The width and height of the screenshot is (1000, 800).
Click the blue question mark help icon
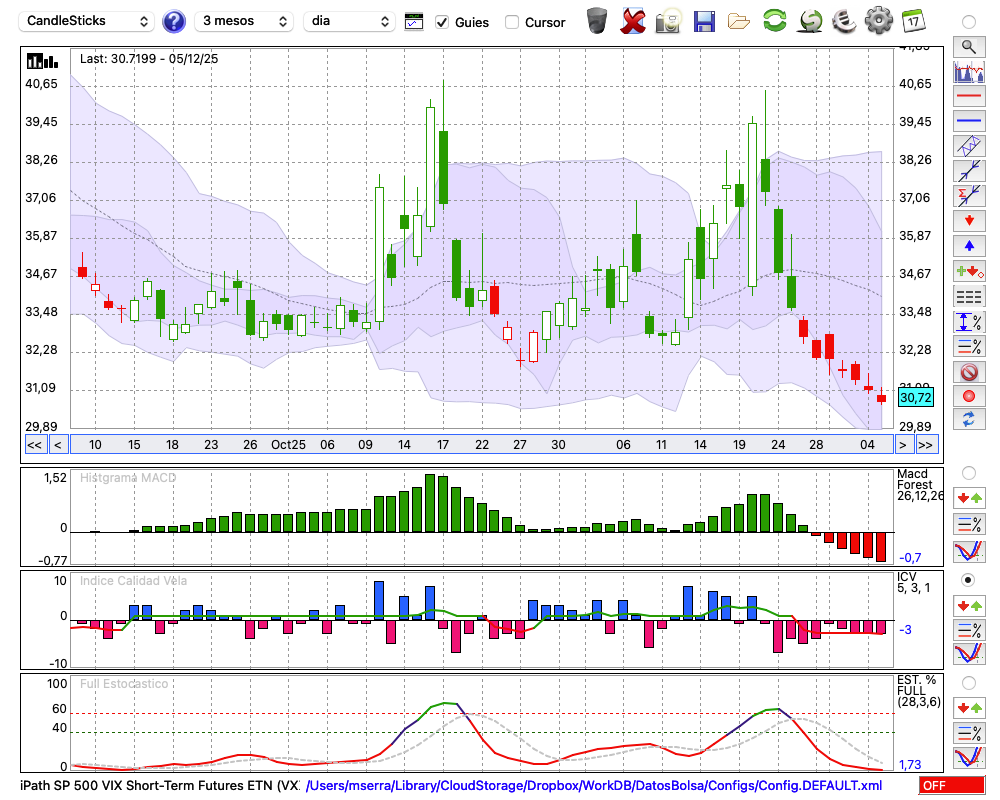[x=174, y=21]
